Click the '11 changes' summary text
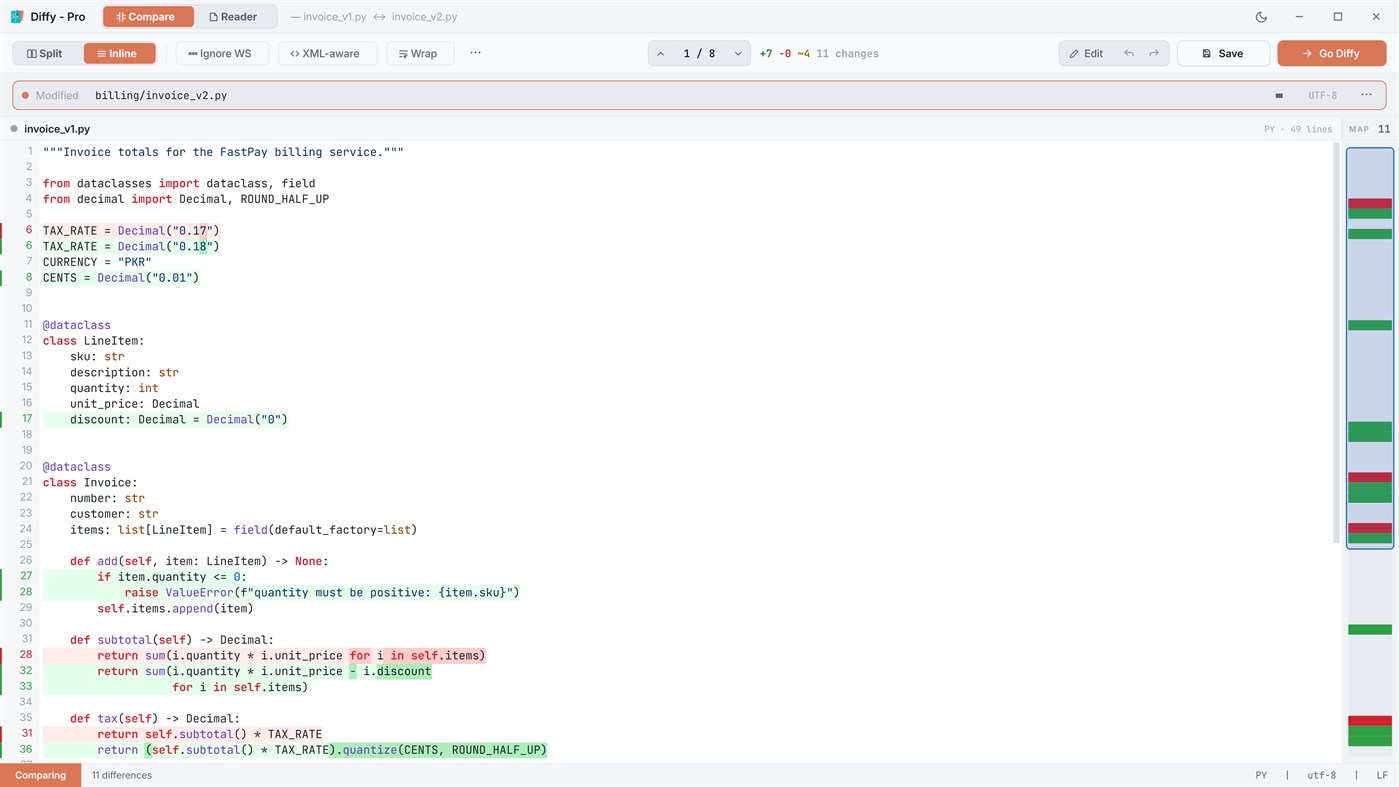Image resolution: width=1399 pixels, height=787 pixels. click(x=847, y=54)
